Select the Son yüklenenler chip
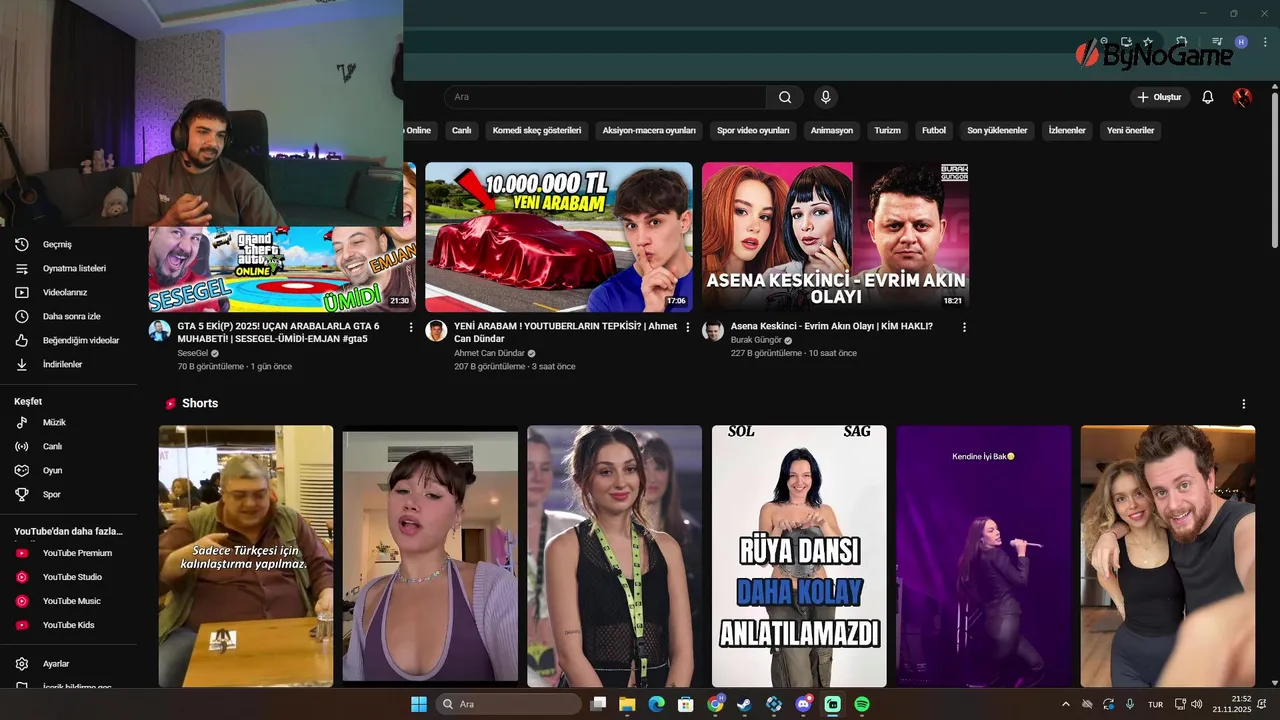 pyautogui.click(x=997, y=130)
